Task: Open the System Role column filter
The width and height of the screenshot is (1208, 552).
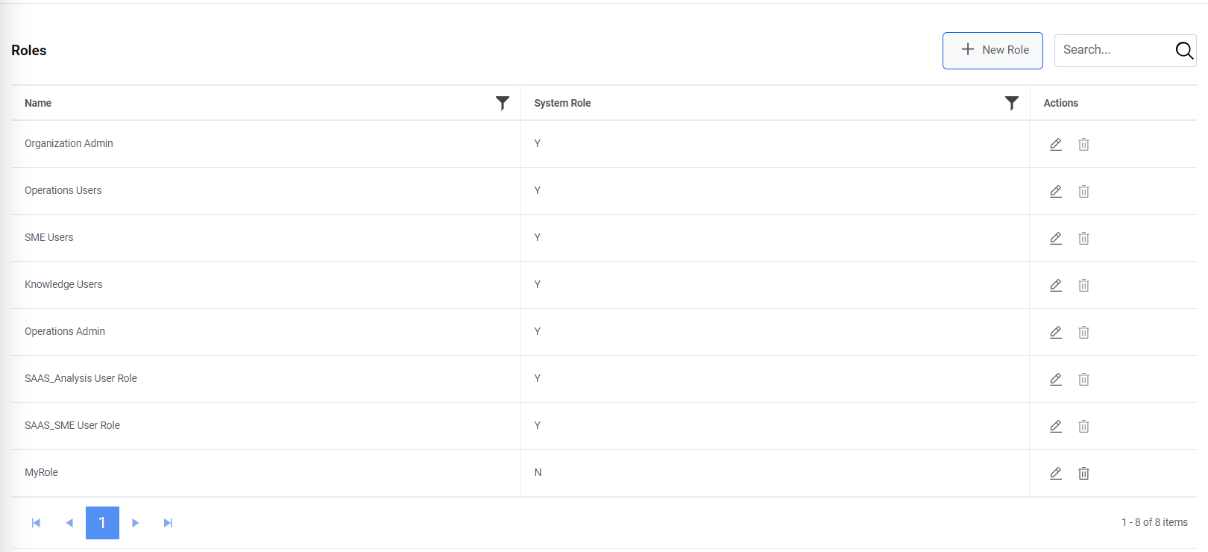Action: pyautogui.click(x=1011, y=103)
